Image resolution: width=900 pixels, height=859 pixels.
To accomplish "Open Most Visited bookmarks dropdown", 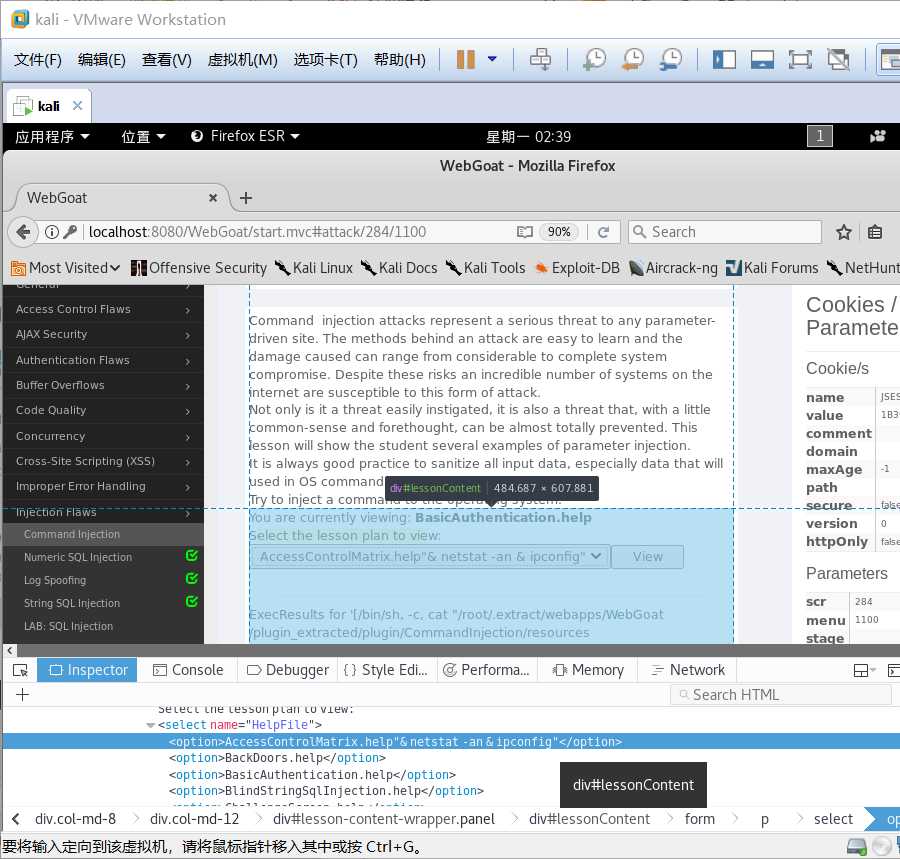I will tap(65, 268).
